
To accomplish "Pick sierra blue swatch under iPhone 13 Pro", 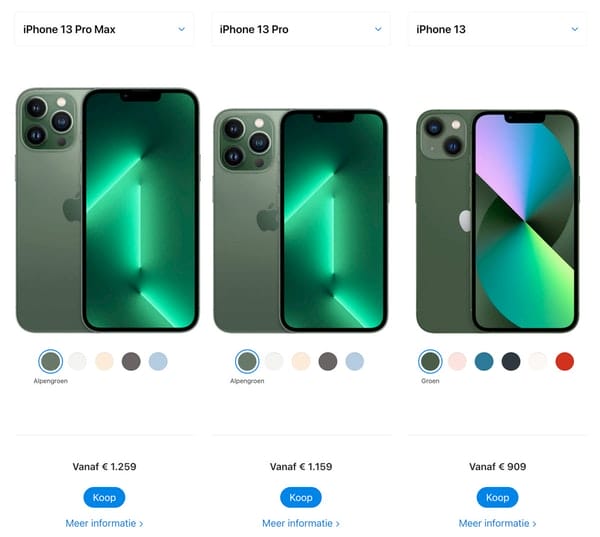I will coord(355,361).
